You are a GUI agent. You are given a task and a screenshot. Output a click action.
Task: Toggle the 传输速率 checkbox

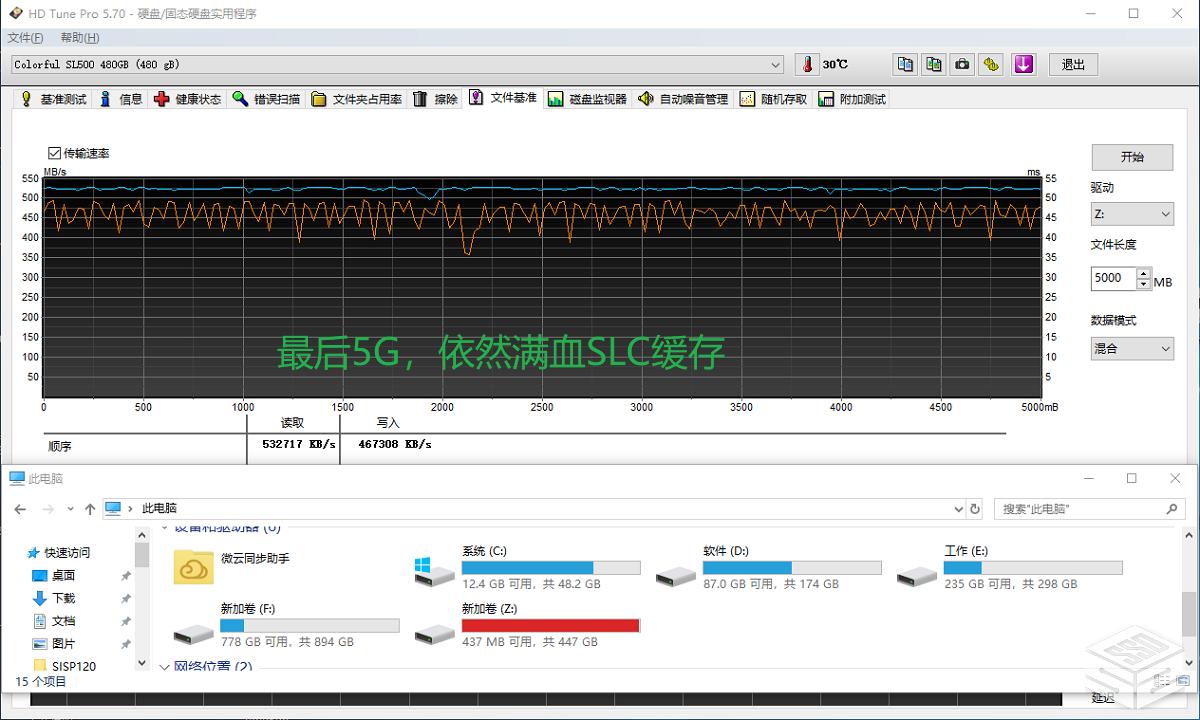(53, 152)
